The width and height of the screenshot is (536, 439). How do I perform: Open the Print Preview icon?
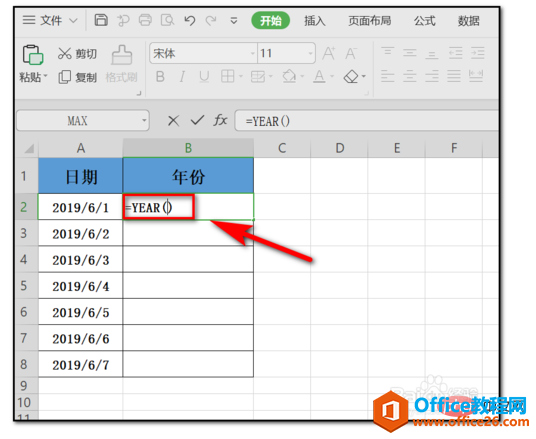[x=168, y=20]
